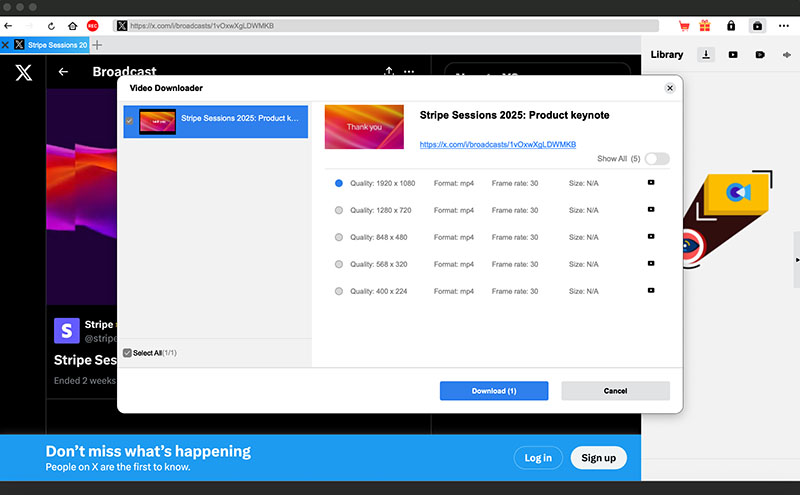The height and width of the screenshot is (495, 800).
Task: Click the gift box icon
Action: [705, 26]
